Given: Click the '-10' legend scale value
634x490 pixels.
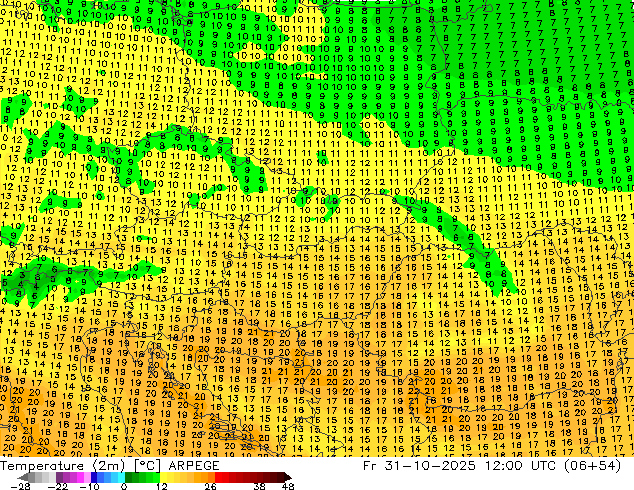Looking at the screenshot, I should point(89,486).
